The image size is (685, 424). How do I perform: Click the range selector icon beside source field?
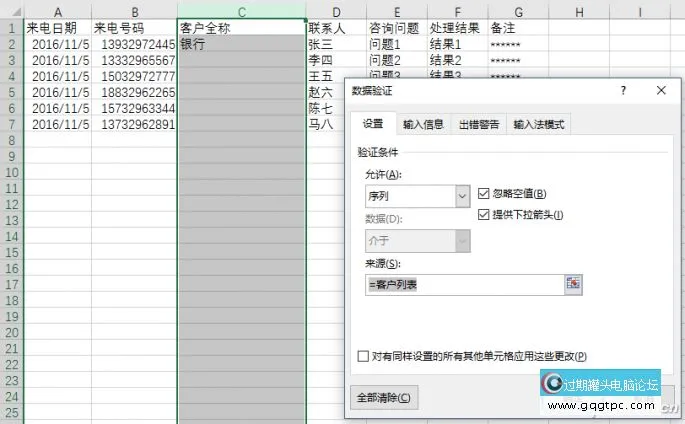point(573,283)
